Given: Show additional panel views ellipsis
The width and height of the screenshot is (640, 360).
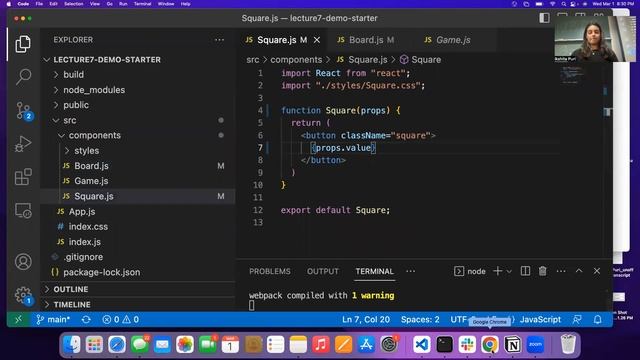Looking at the screenshot, I should coord(410,271).
